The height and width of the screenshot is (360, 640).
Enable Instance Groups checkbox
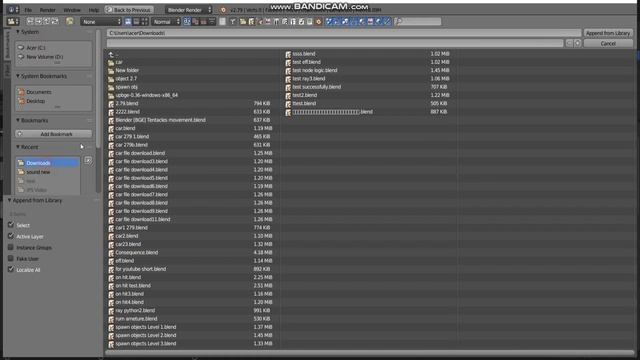click(11, 247)
